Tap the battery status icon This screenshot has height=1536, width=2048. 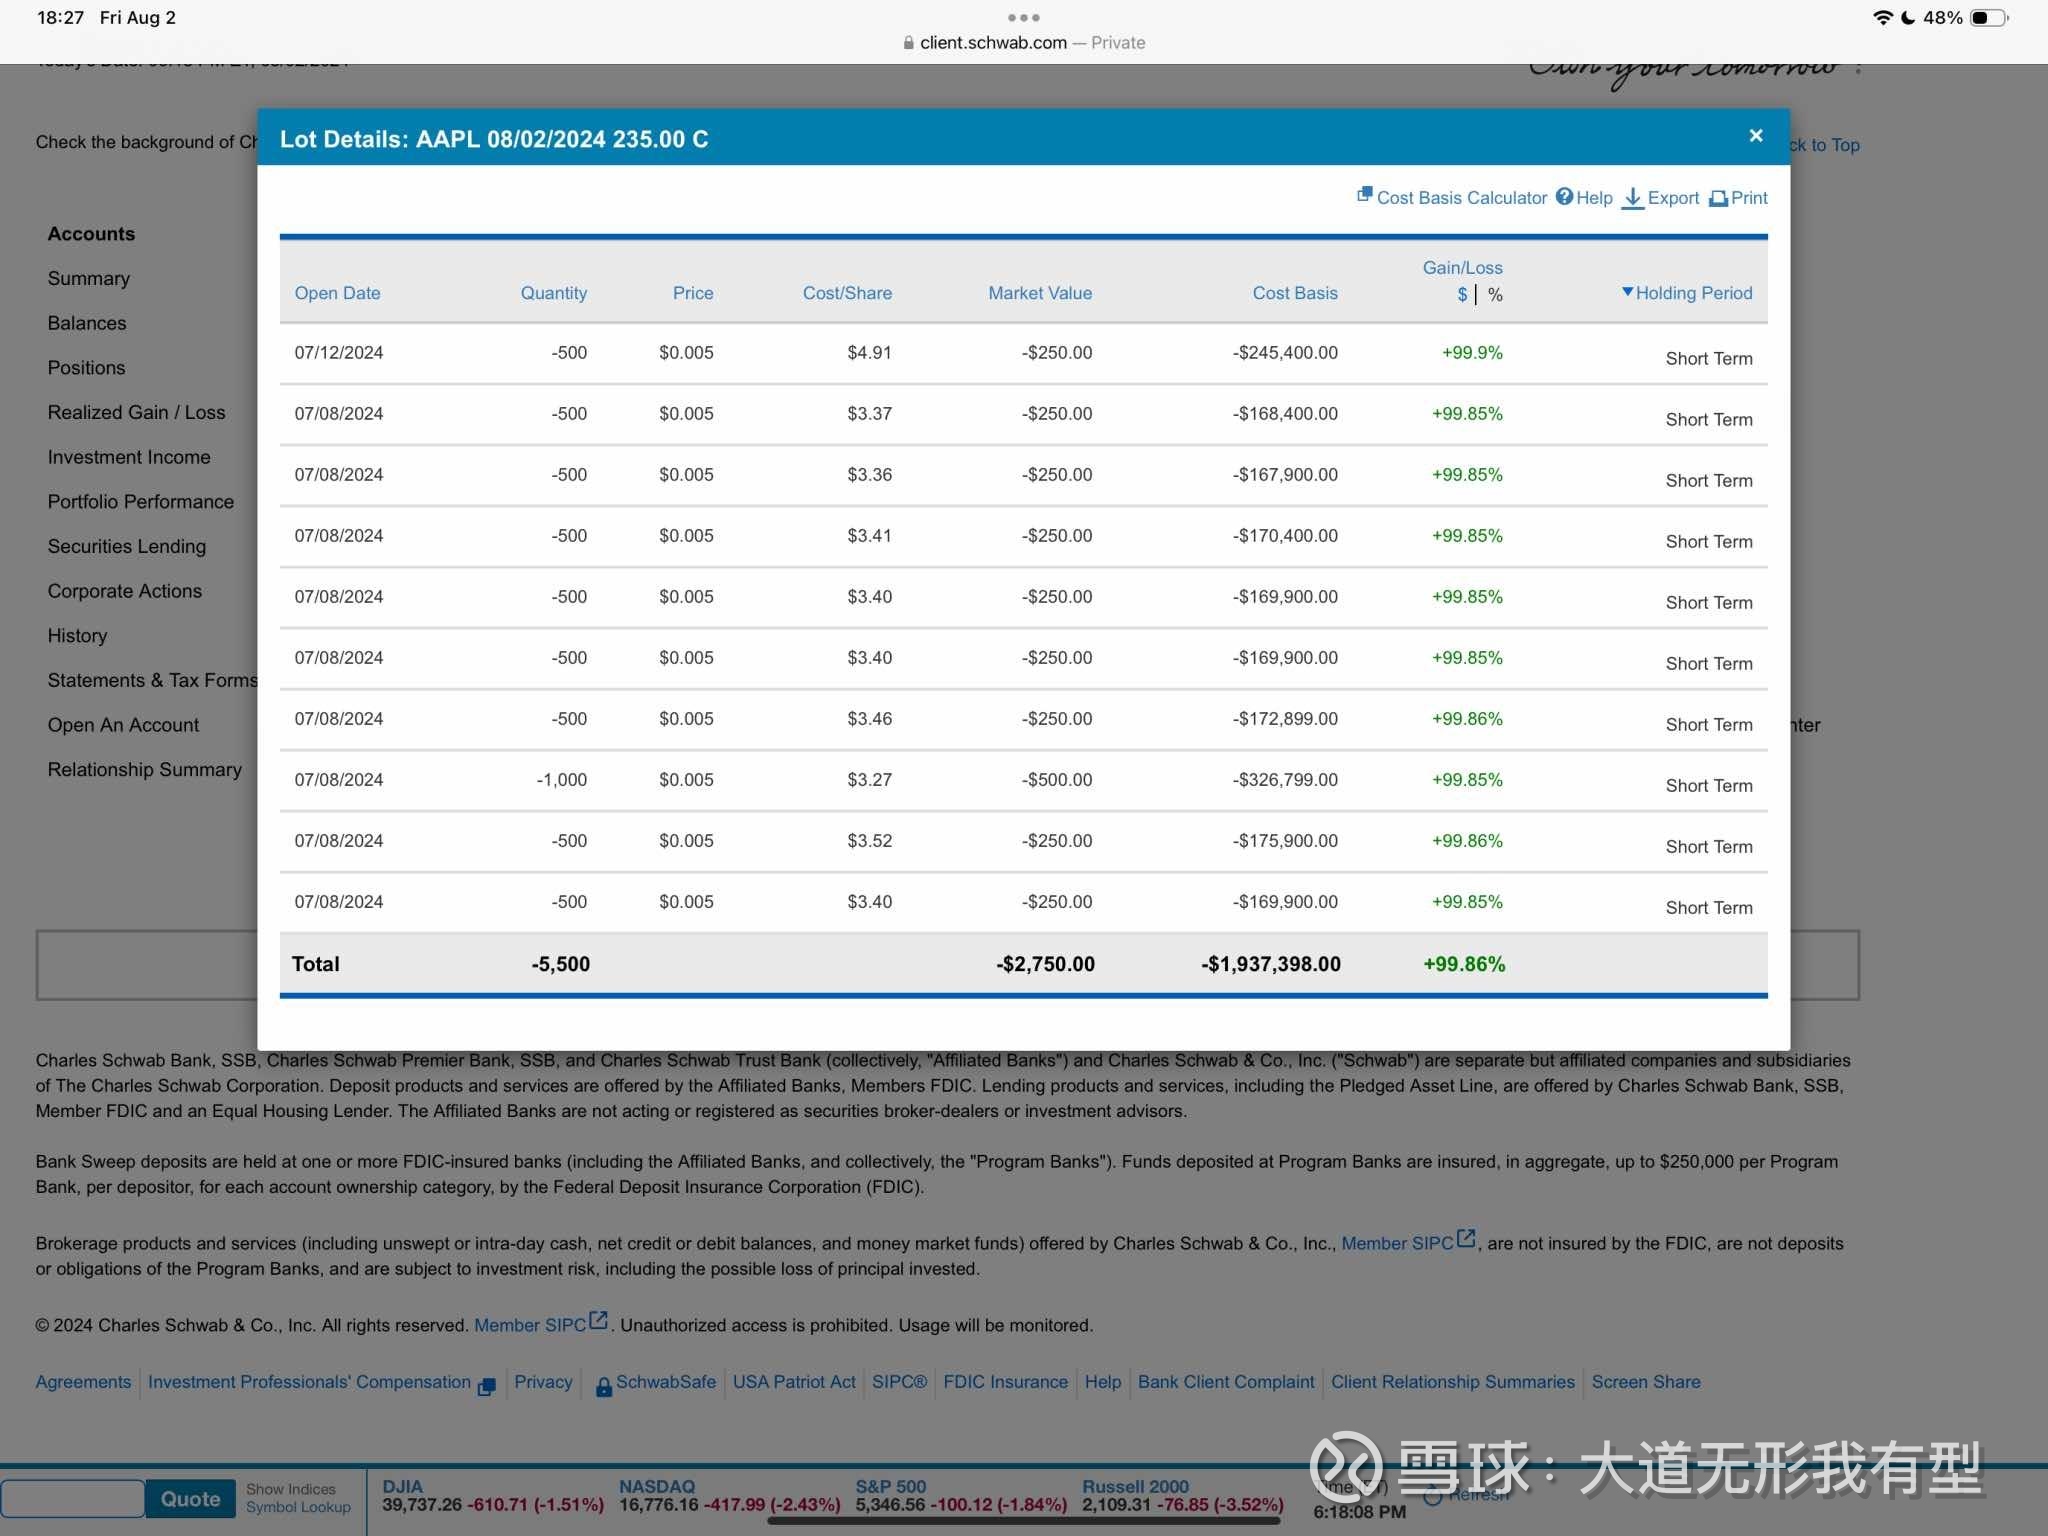coord(1988,17)
